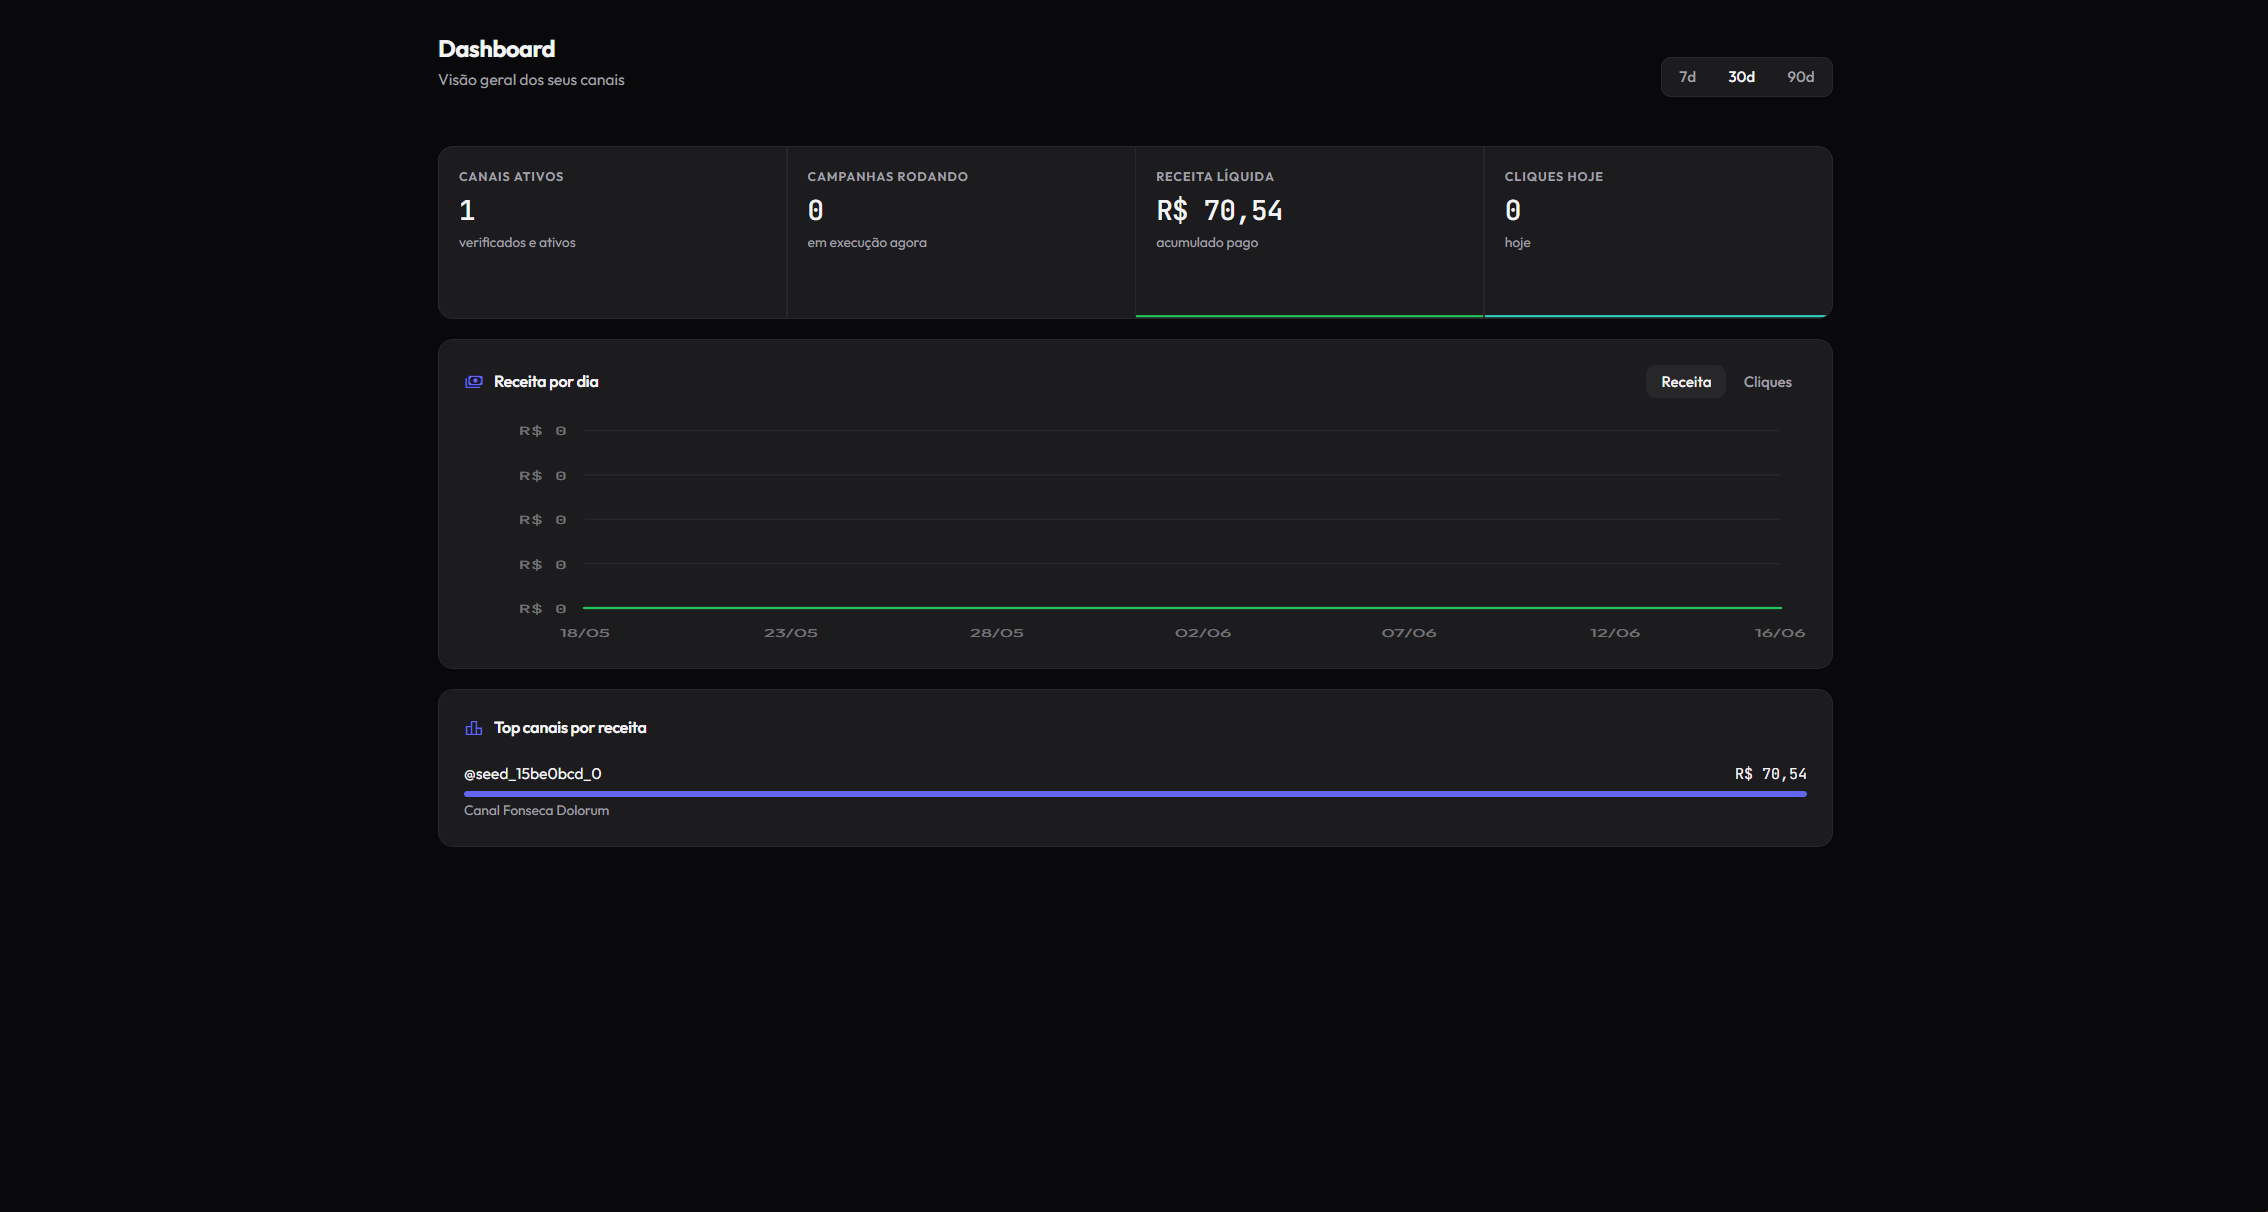Image resolution: width=2268 pixels, height=1212 pixels.
Task: Click channel @seed_15be0bcd_0
Action: click(533, 774)
